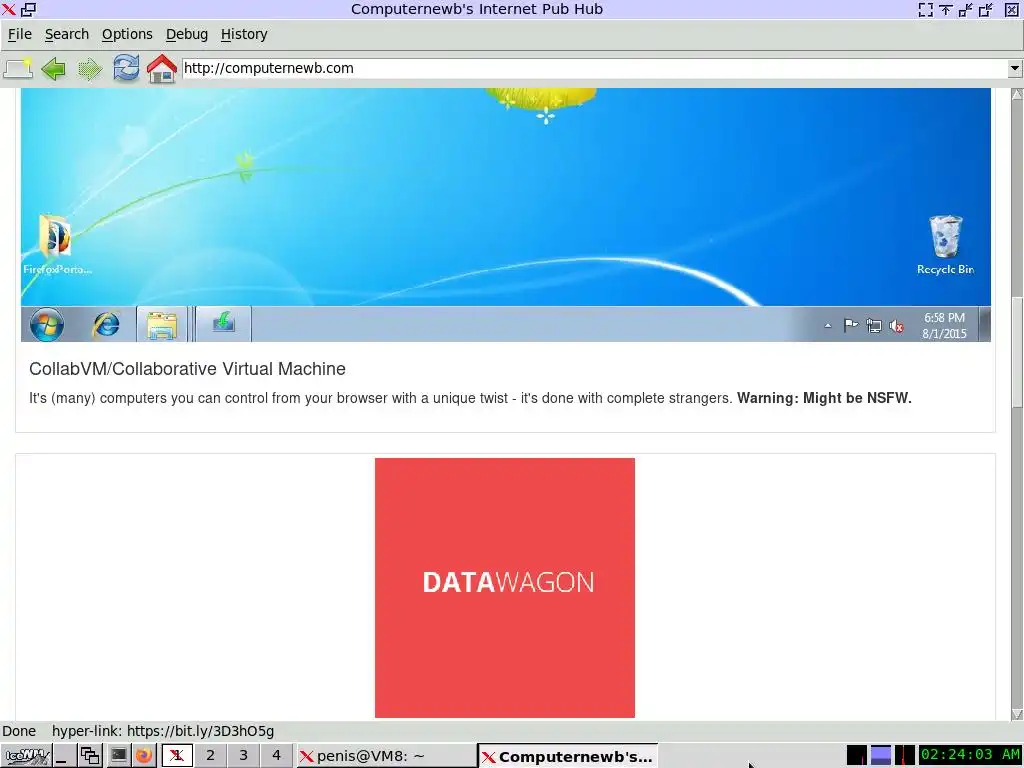The height and width of the screenshot is (768, 1024).
Task: Click the CollabVM/Collaborative Virtual Machine heading
Action: [187, 369]
